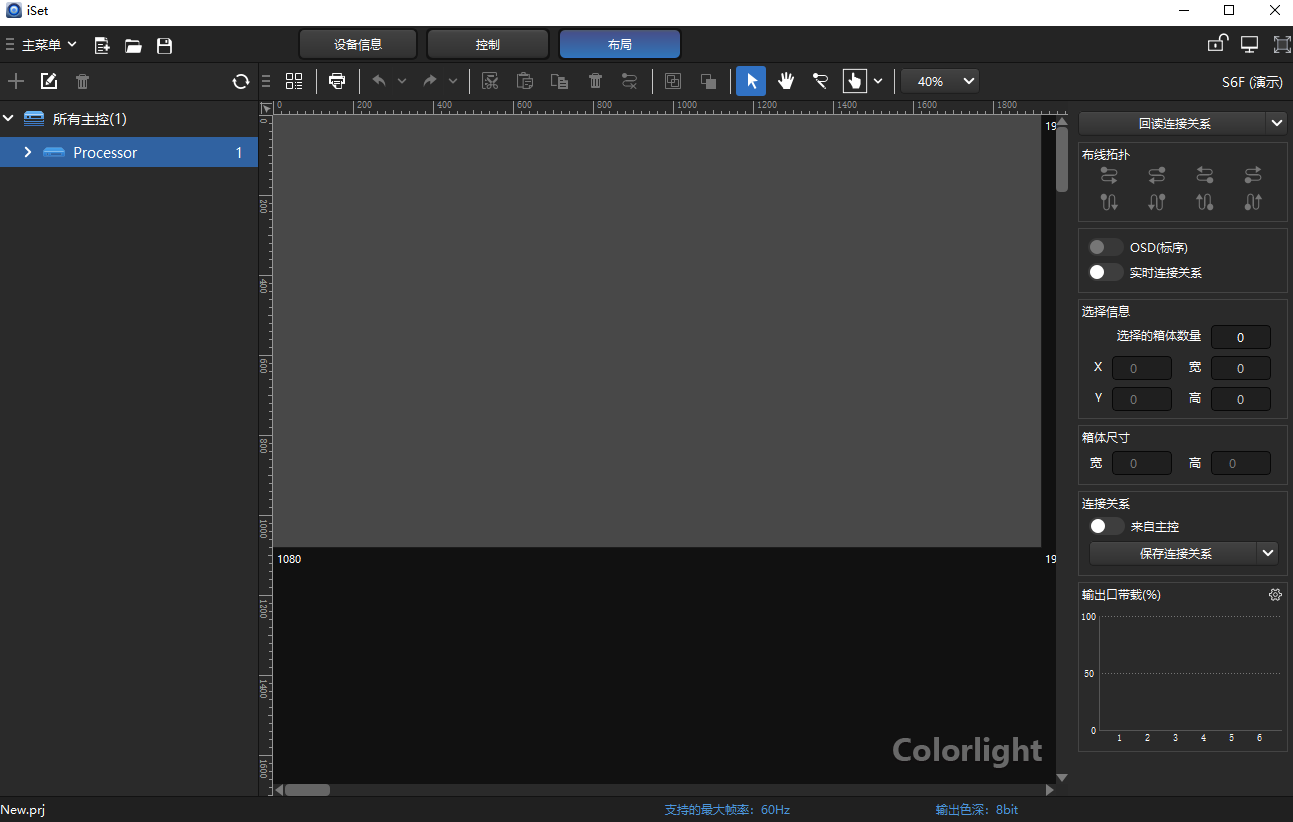Viewport: 1293px width, 822px height.
Task: Click the print icon in toolbar
Action: (337, 81)
